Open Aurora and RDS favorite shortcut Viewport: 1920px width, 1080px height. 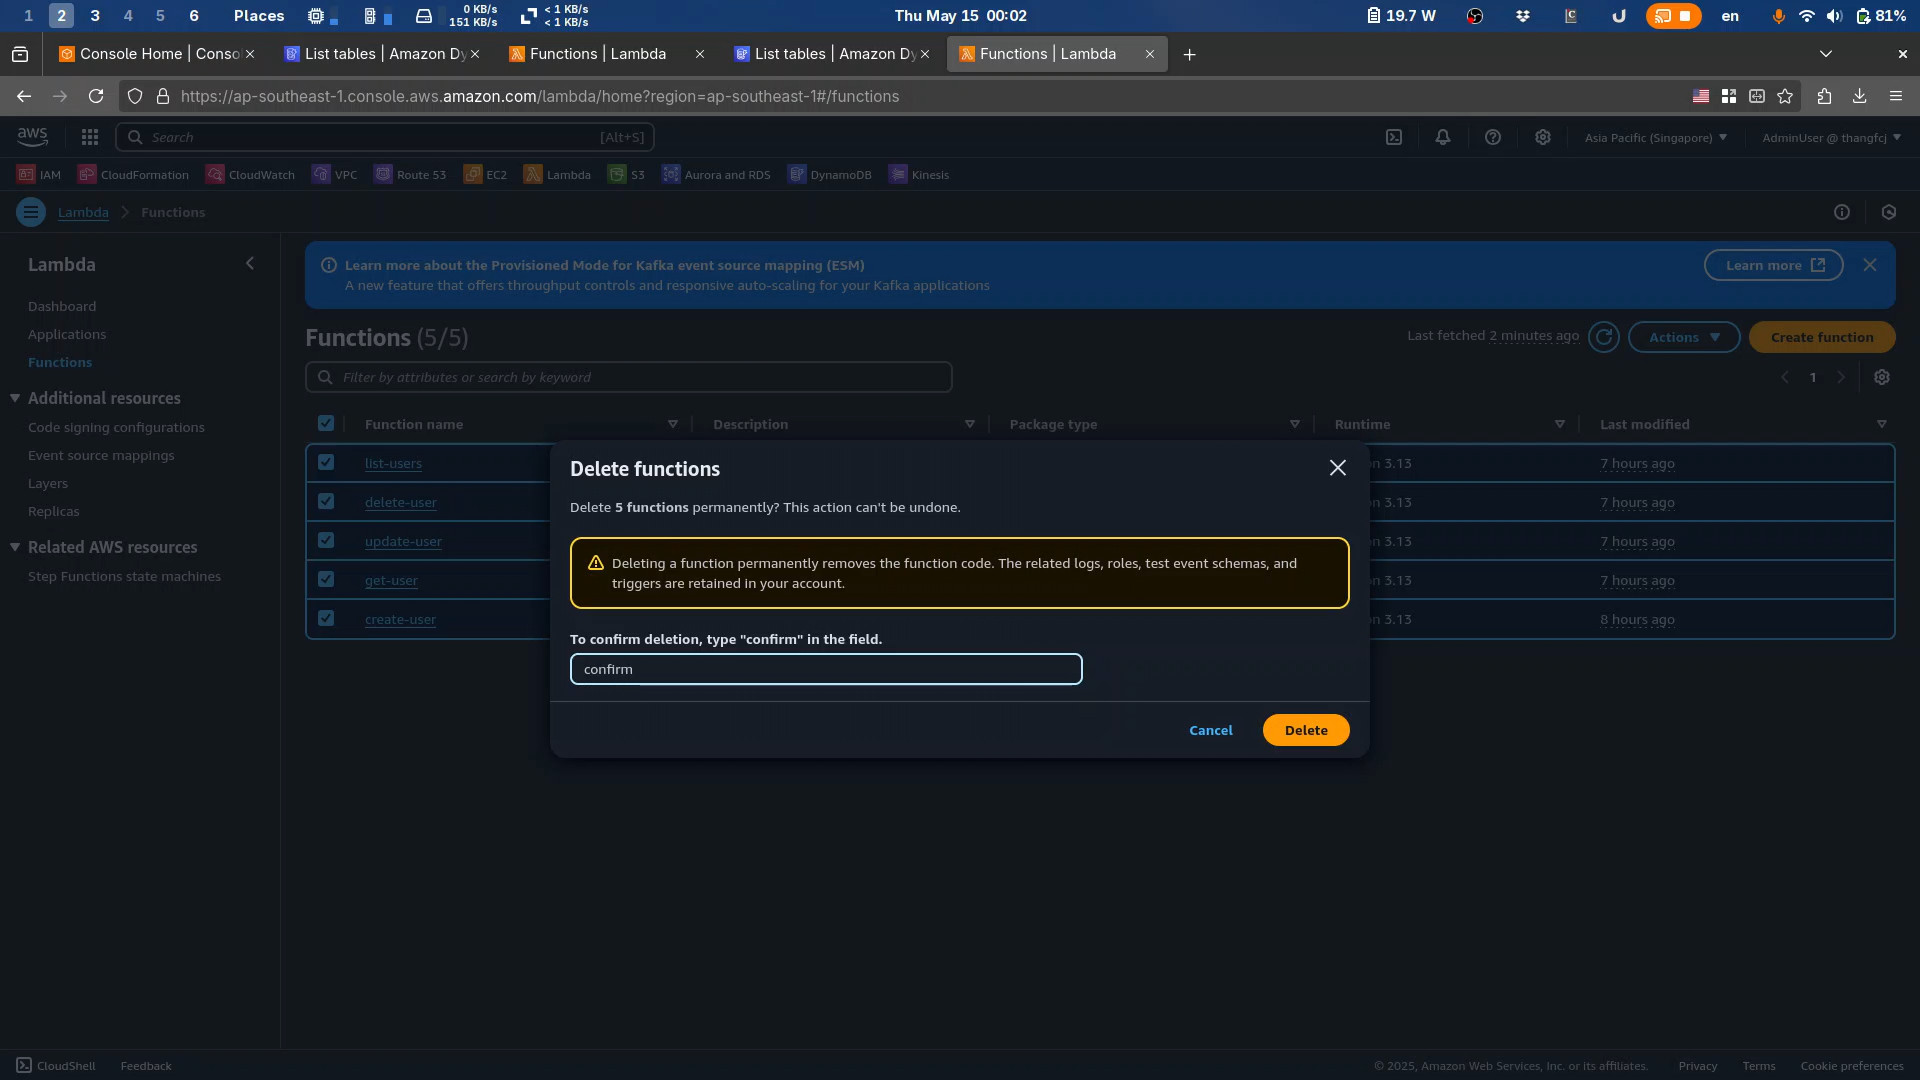click(x=716, y=174)
